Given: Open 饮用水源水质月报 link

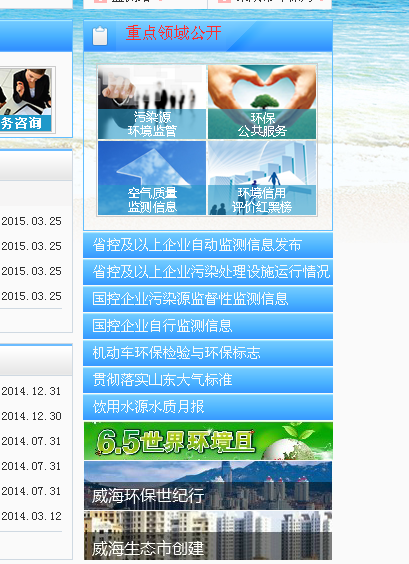Looking at the screenshot, I should point(208,407).
